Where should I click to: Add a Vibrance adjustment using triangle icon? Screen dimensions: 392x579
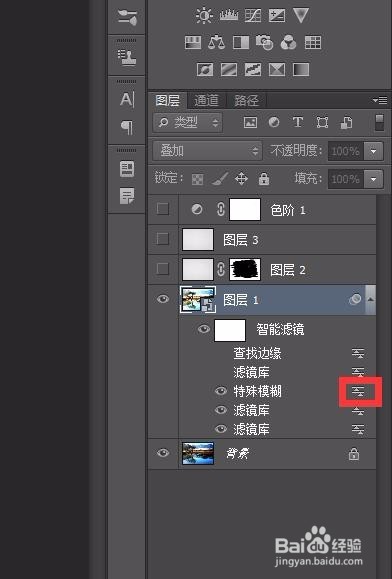pyautogui.click(x=301, y=16)
